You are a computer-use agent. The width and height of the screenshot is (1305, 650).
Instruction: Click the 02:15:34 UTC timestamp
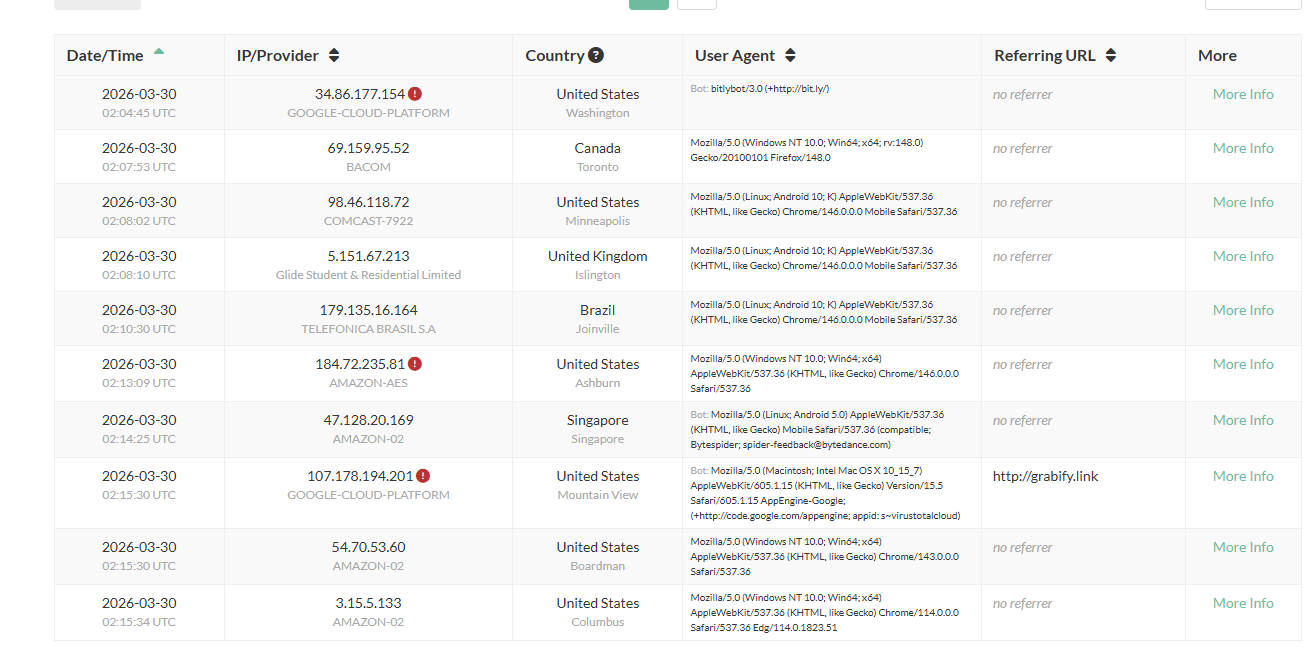[x=139, y=622]
